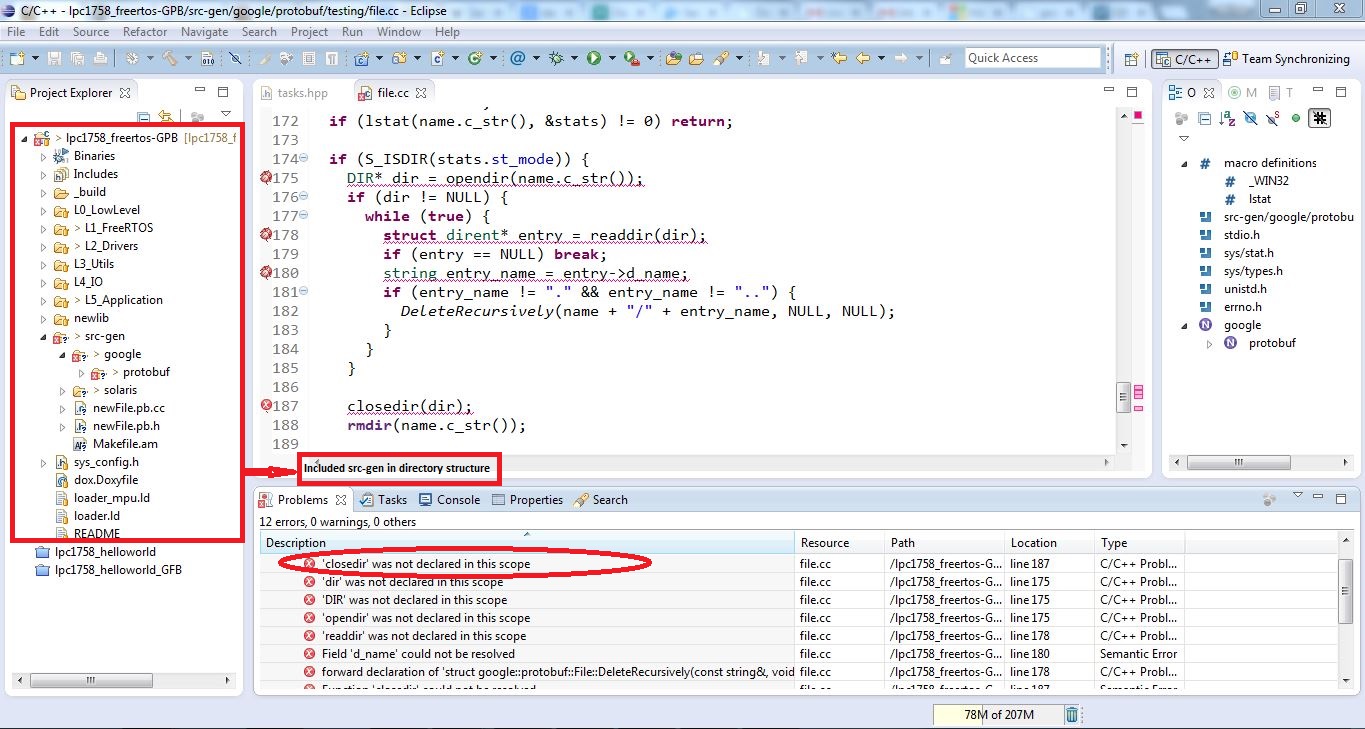This screenshot has height=729, width=1365.
Task: Sort problems by the Description column
Action: pos(528,543)
